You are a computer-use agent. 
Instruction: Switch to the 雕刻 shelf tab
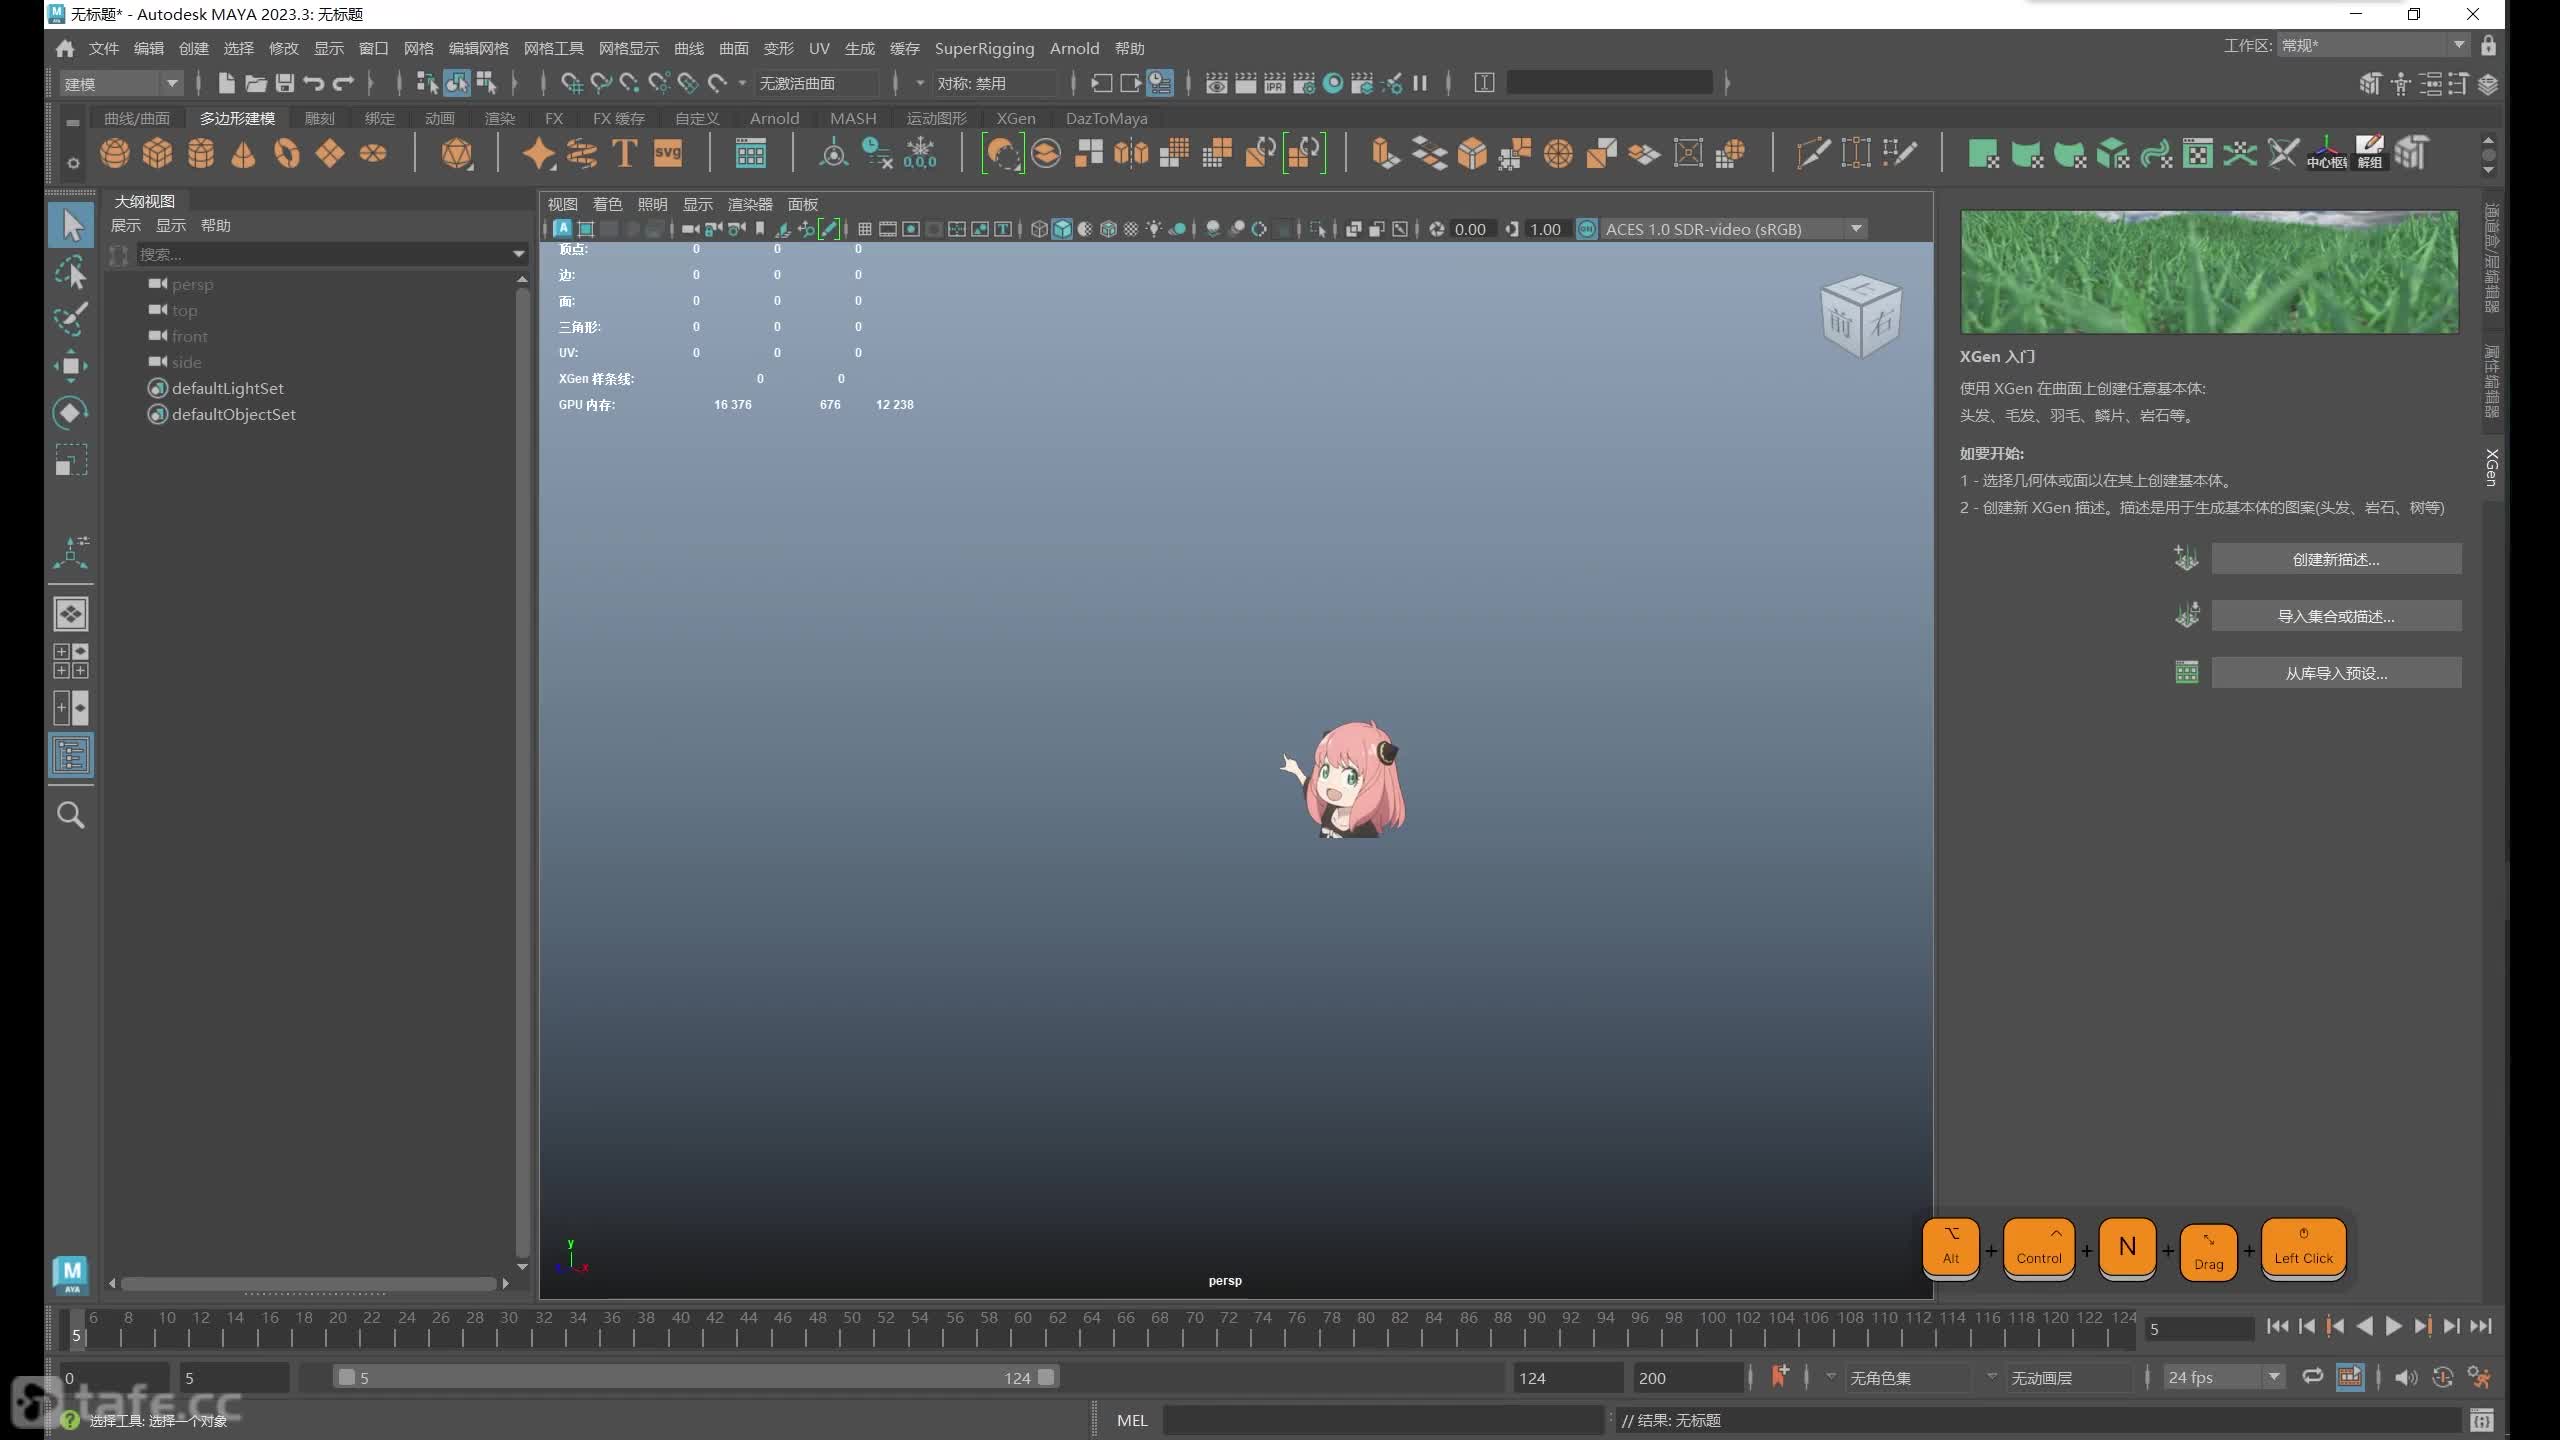click(x=319, y=118)
